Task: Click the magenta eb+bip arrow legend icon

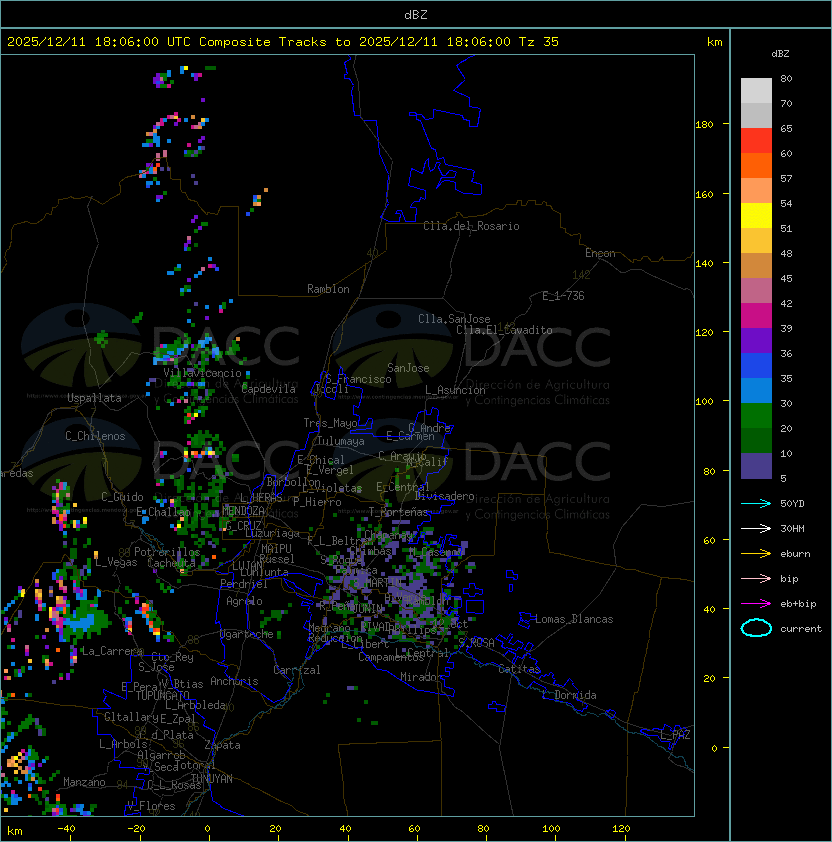Action: click(x=756, y=604)
